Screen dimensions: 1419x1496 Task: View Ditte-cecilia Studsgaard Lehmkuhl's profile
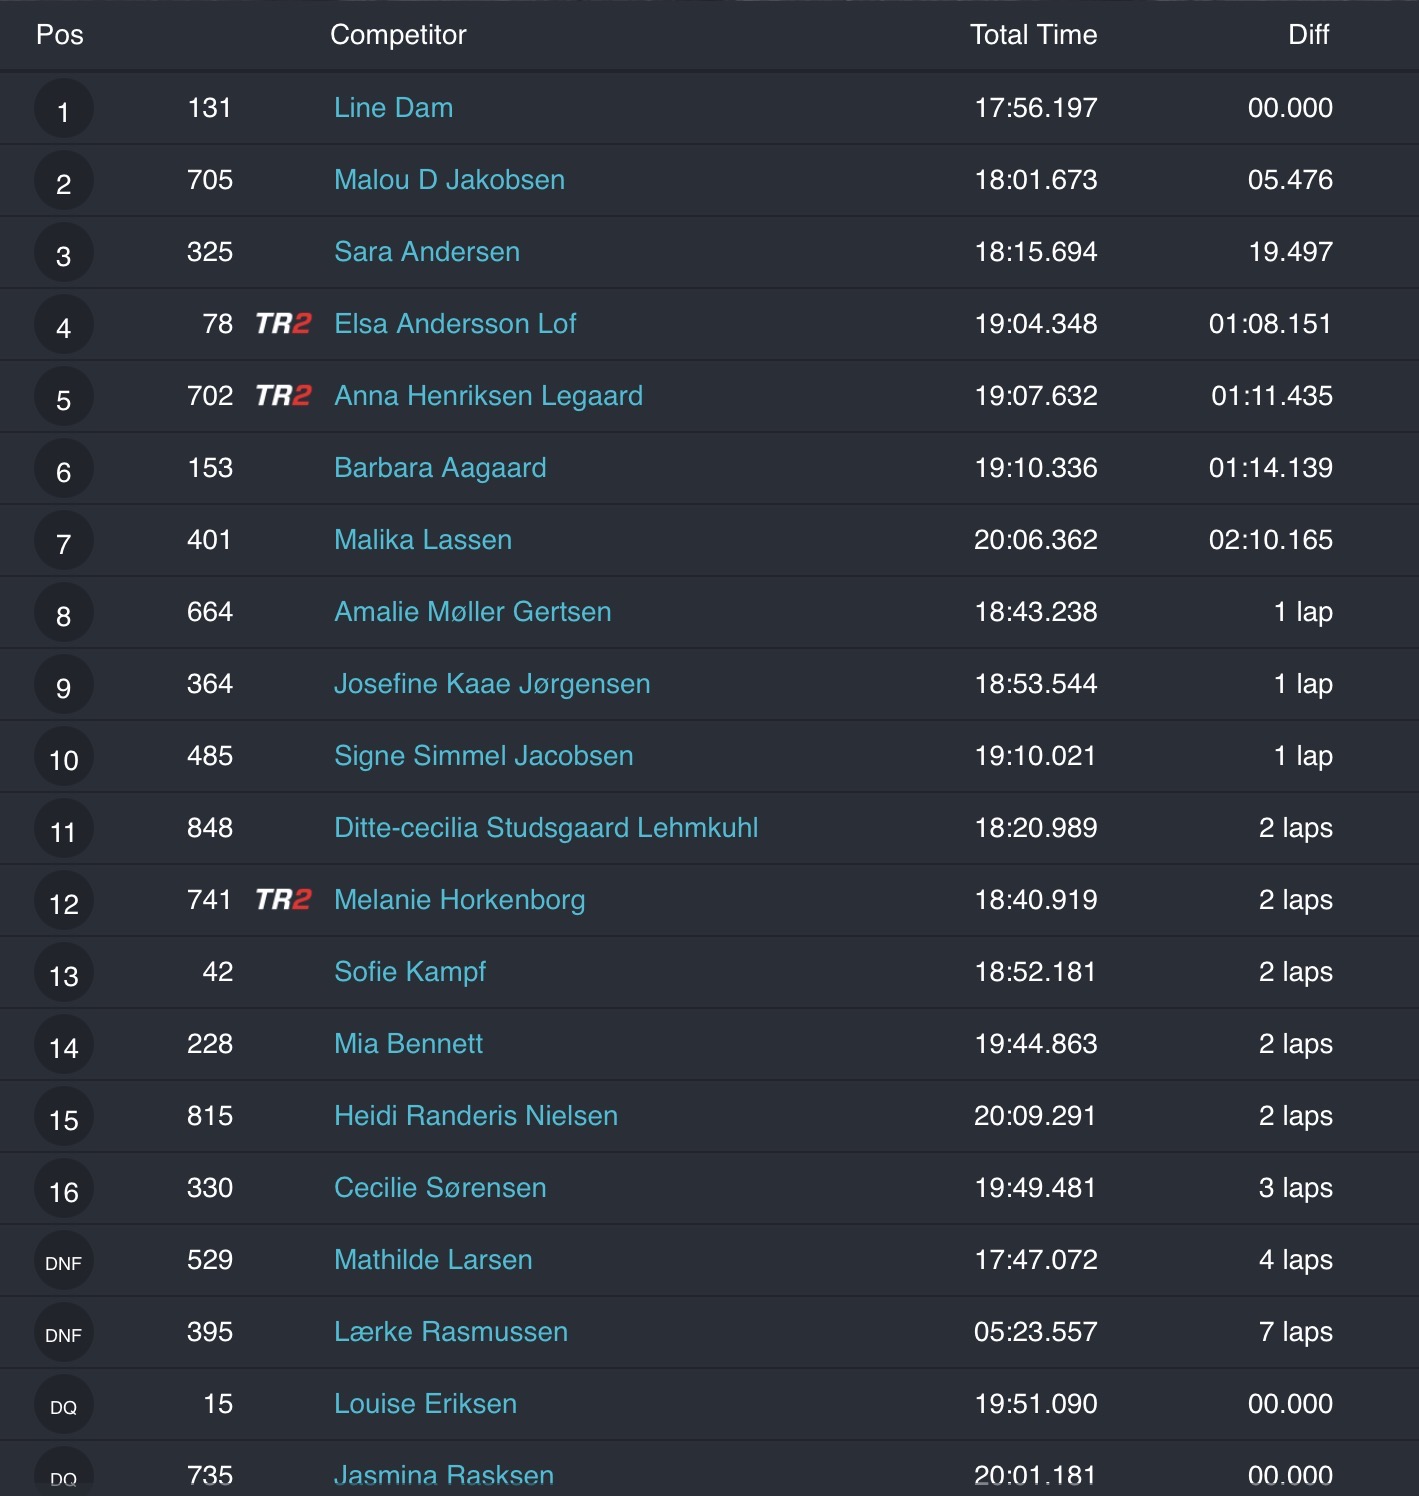click(x=545, y=828)
